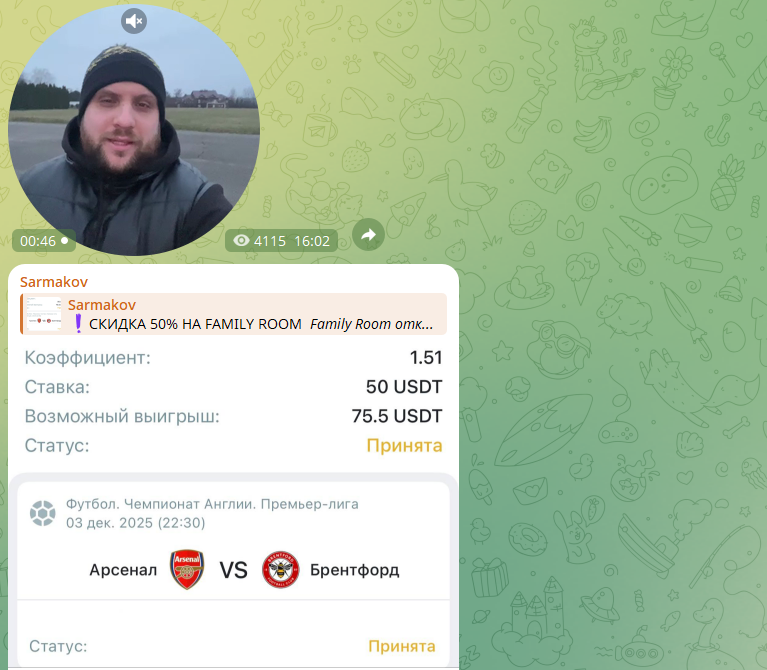Open the quoted Family Room reply preview
767x670 pixels.
[x=233, y=314]
